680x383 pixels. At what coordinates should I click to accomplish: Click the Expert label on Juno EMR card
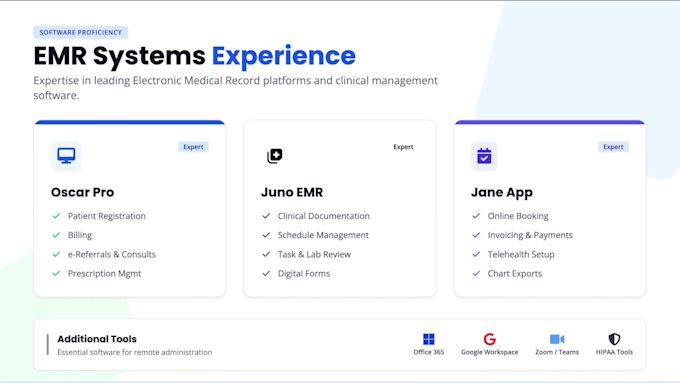coord(403,147)
